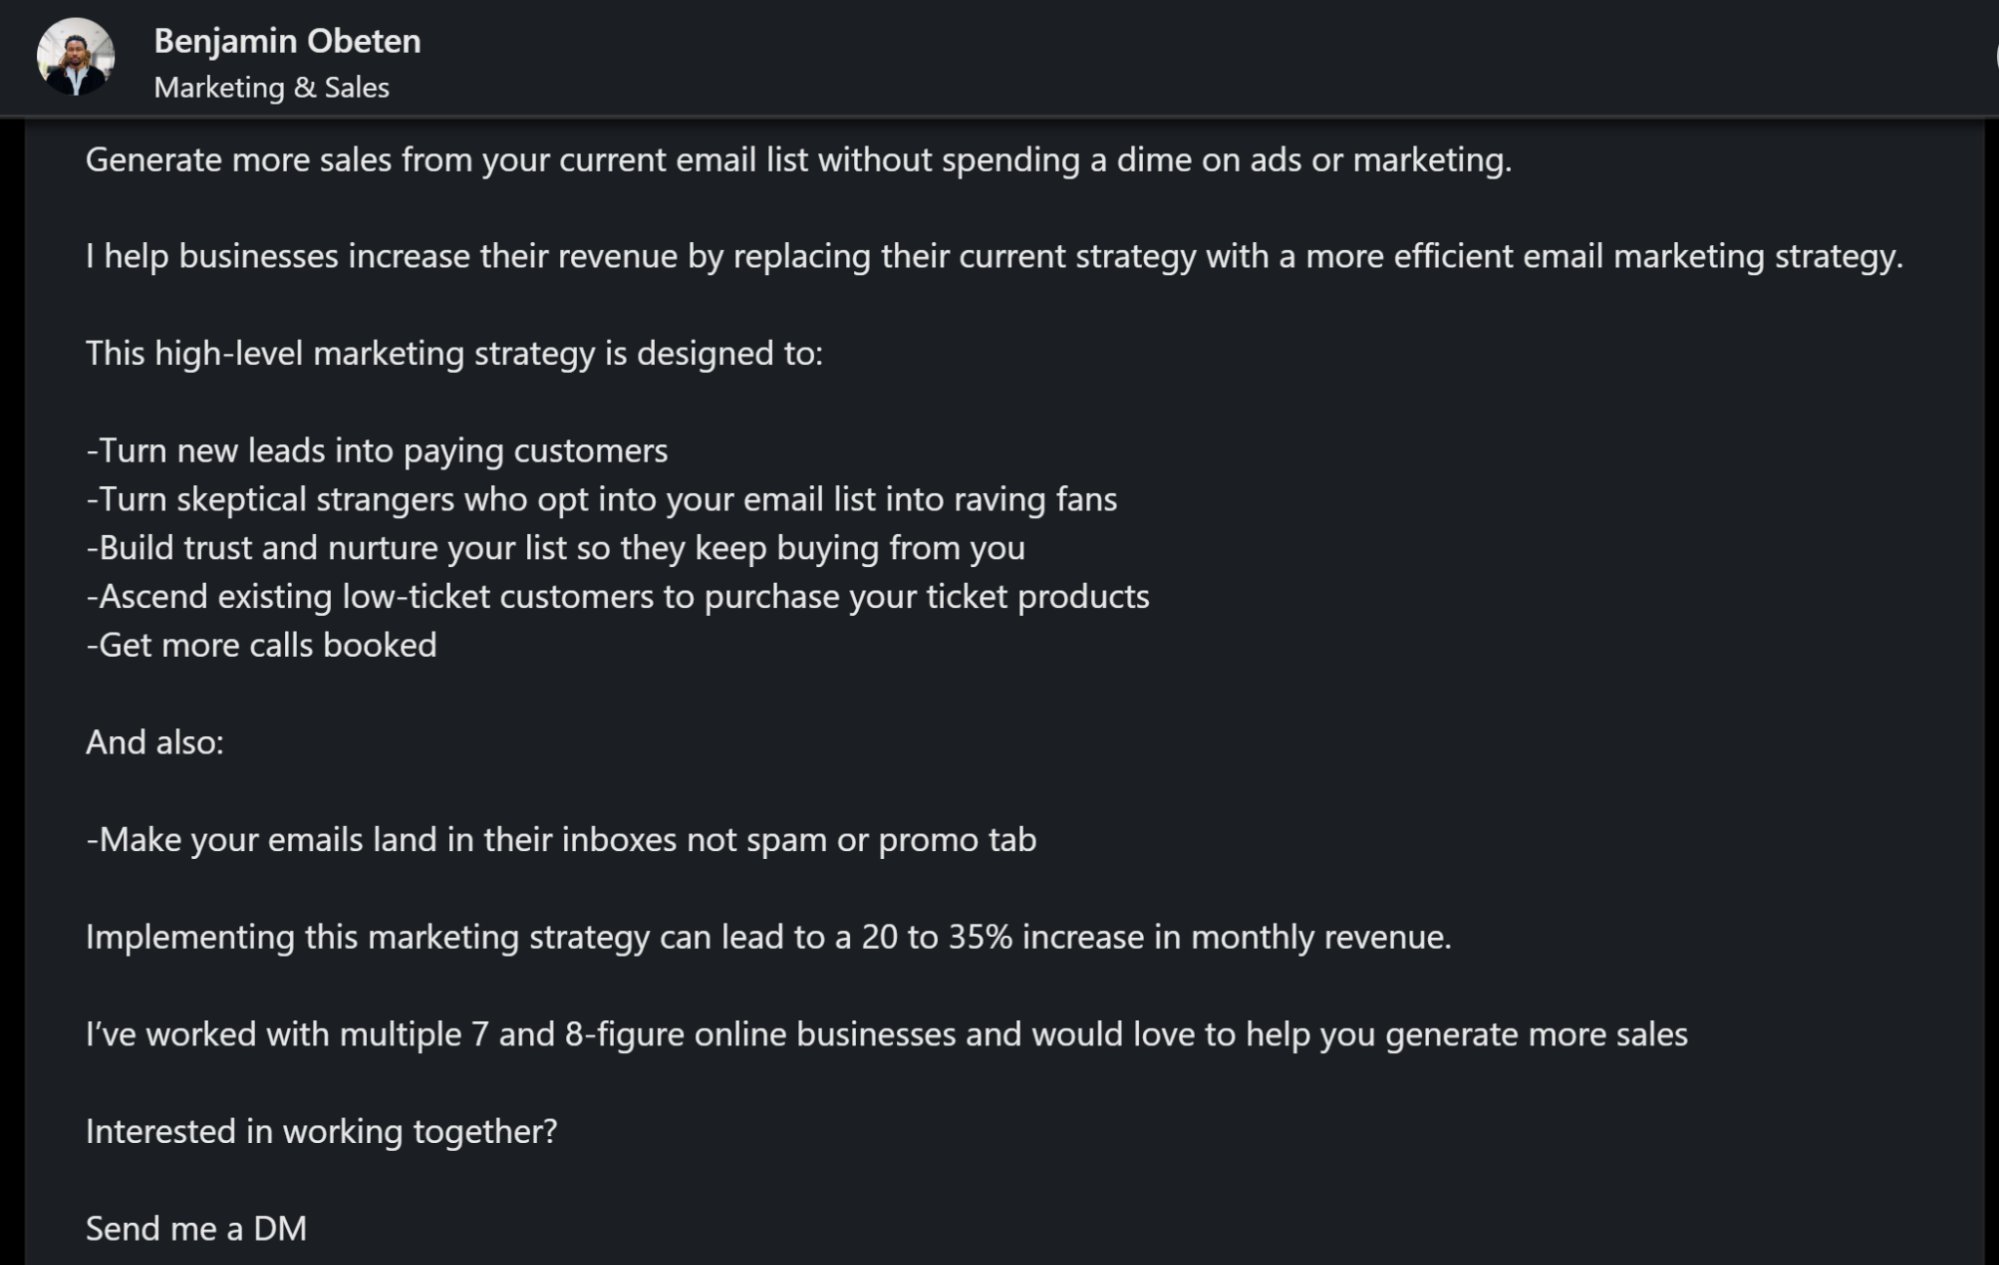Click the Marketing & Sales subtitle
Viewport: 1999px width, 1265px height.
point(271,88)
